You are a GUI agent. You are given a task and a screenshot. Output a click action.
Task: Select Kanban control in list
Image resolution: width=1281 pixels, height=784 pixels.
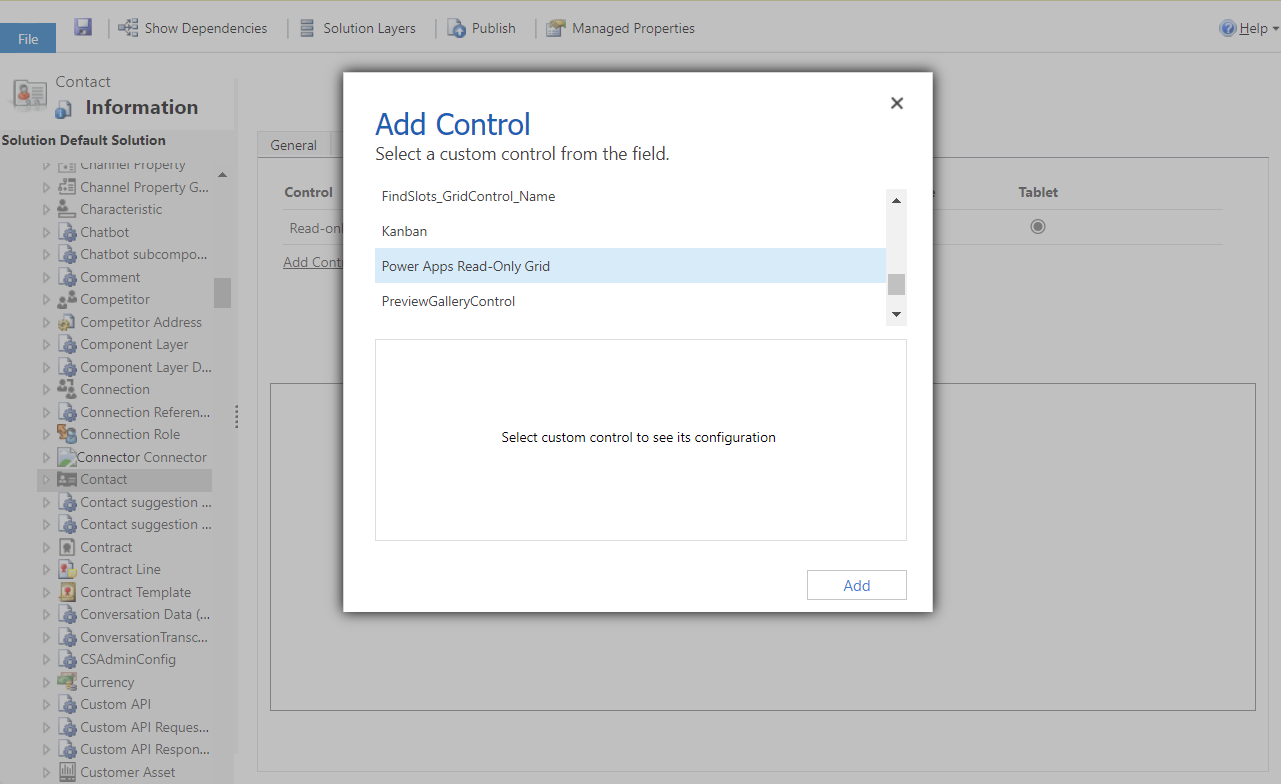tap(630, 231)
